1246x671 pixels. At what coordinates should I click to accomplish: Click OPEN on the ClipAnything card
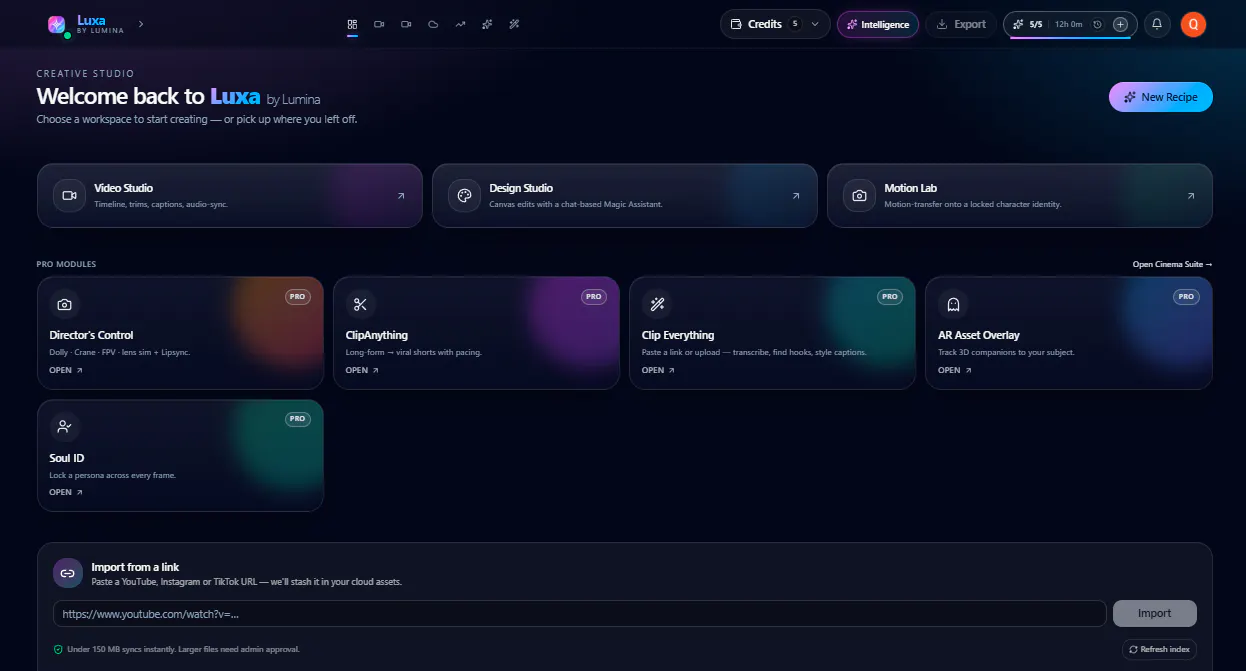coord(362,370)
